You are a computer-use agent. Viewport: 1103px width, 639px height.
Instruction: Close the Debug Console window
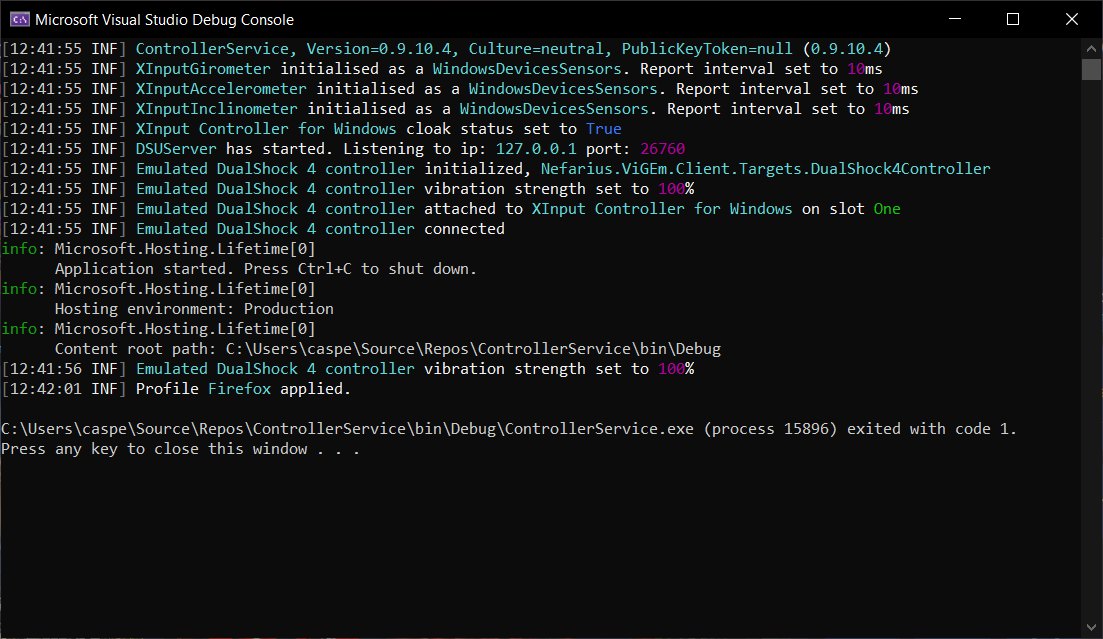[1071, 19]
